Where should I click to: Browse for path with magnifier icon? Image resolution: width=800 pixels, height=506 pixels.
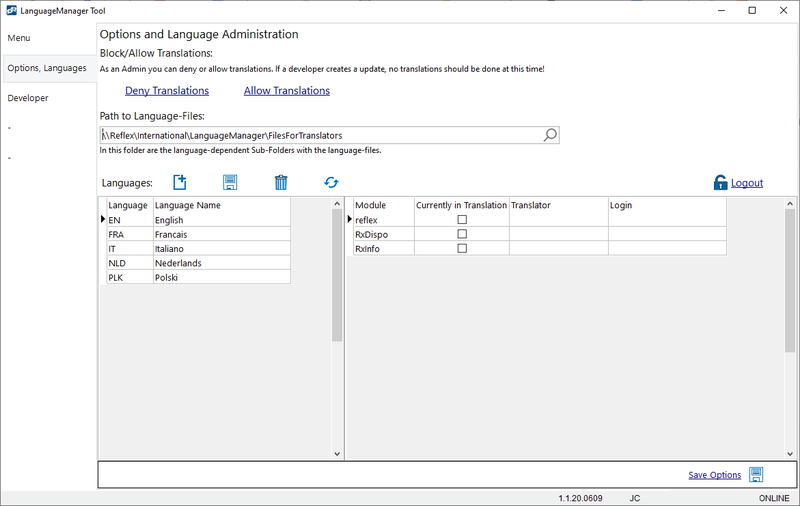click(550, 135)
